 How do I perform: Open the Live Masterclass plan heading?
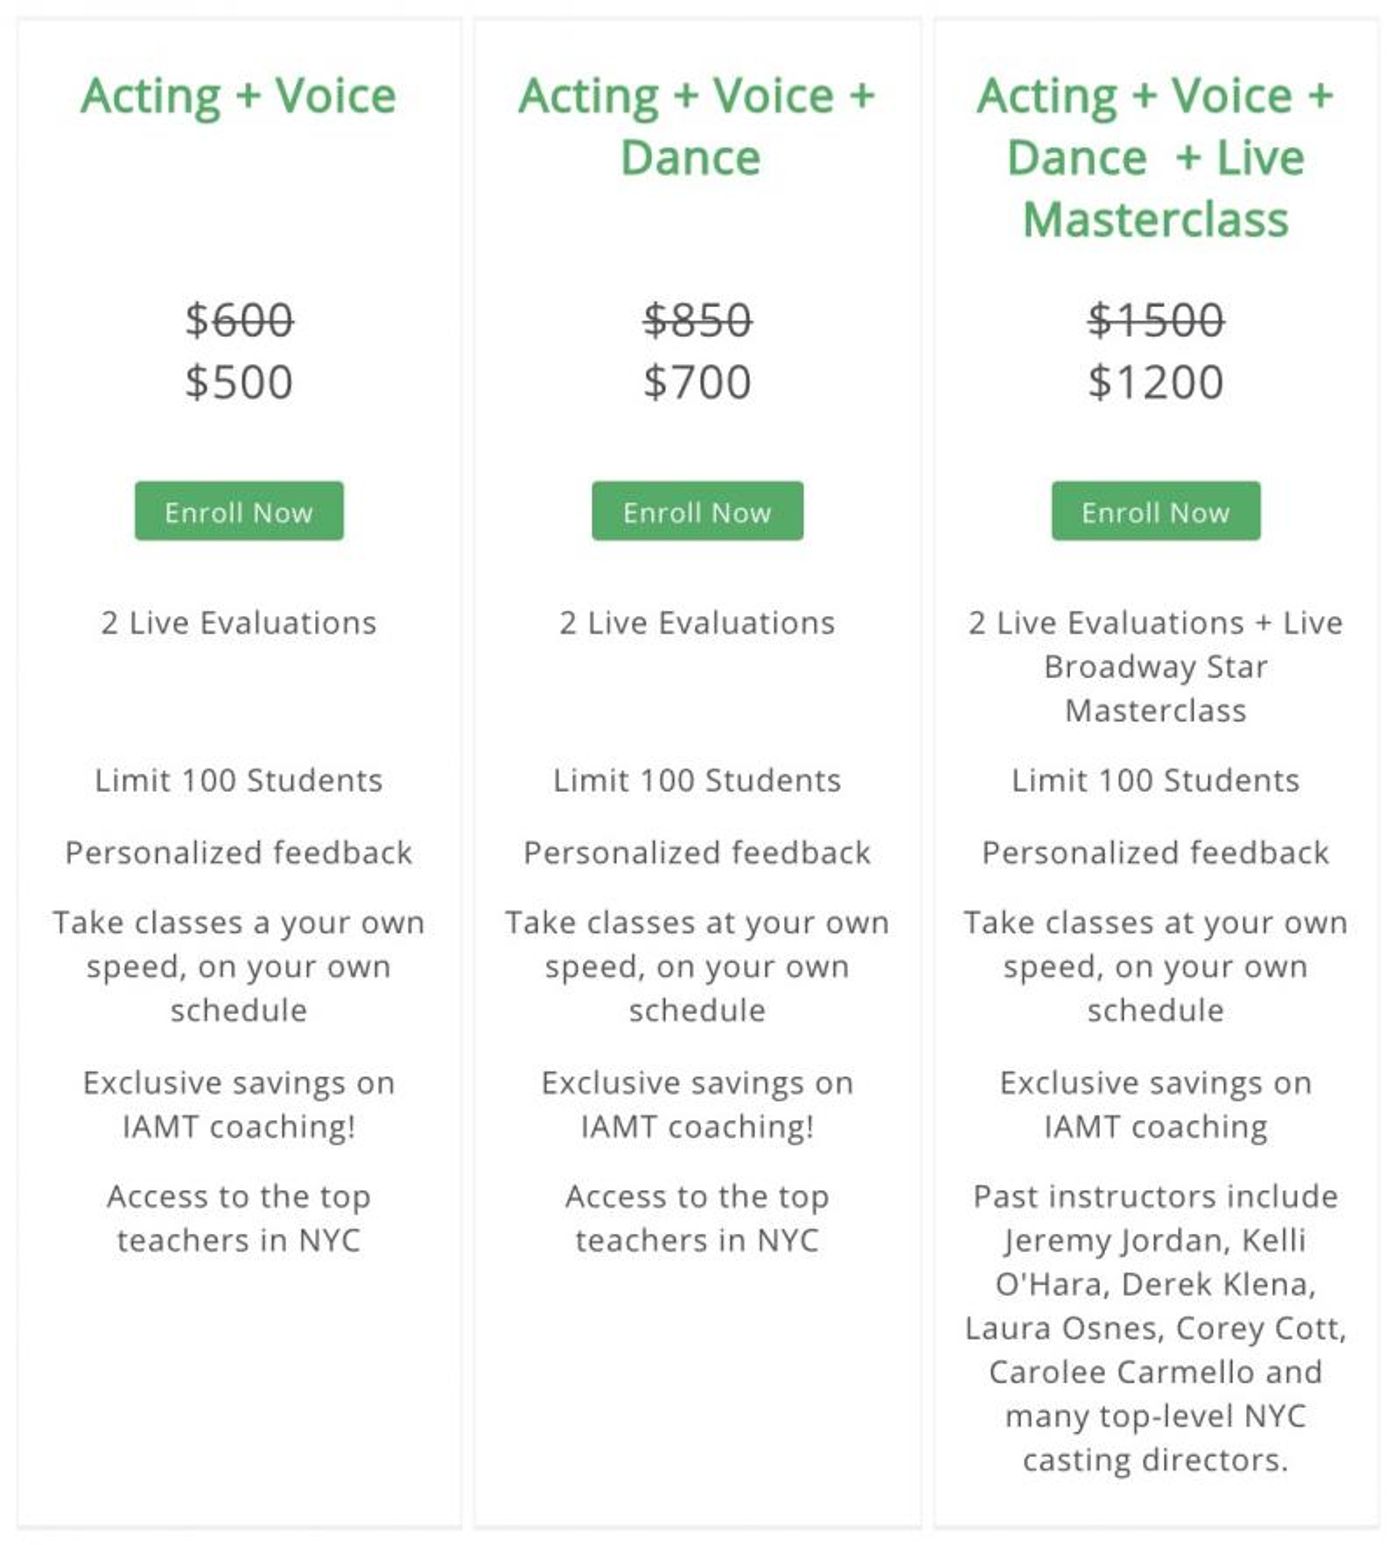pyautogui.click(x=1155, y=156)
